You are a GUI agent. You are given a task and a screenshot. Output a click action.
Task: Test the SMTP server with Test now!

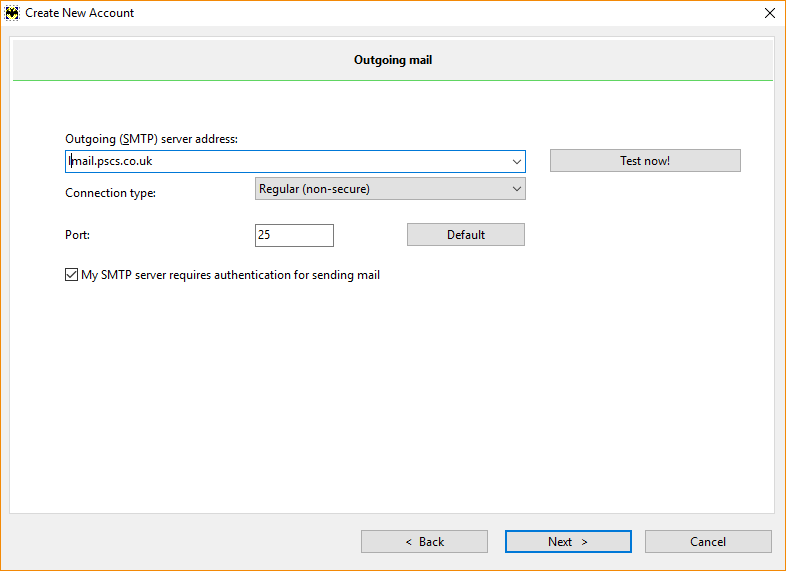[645, 161]
